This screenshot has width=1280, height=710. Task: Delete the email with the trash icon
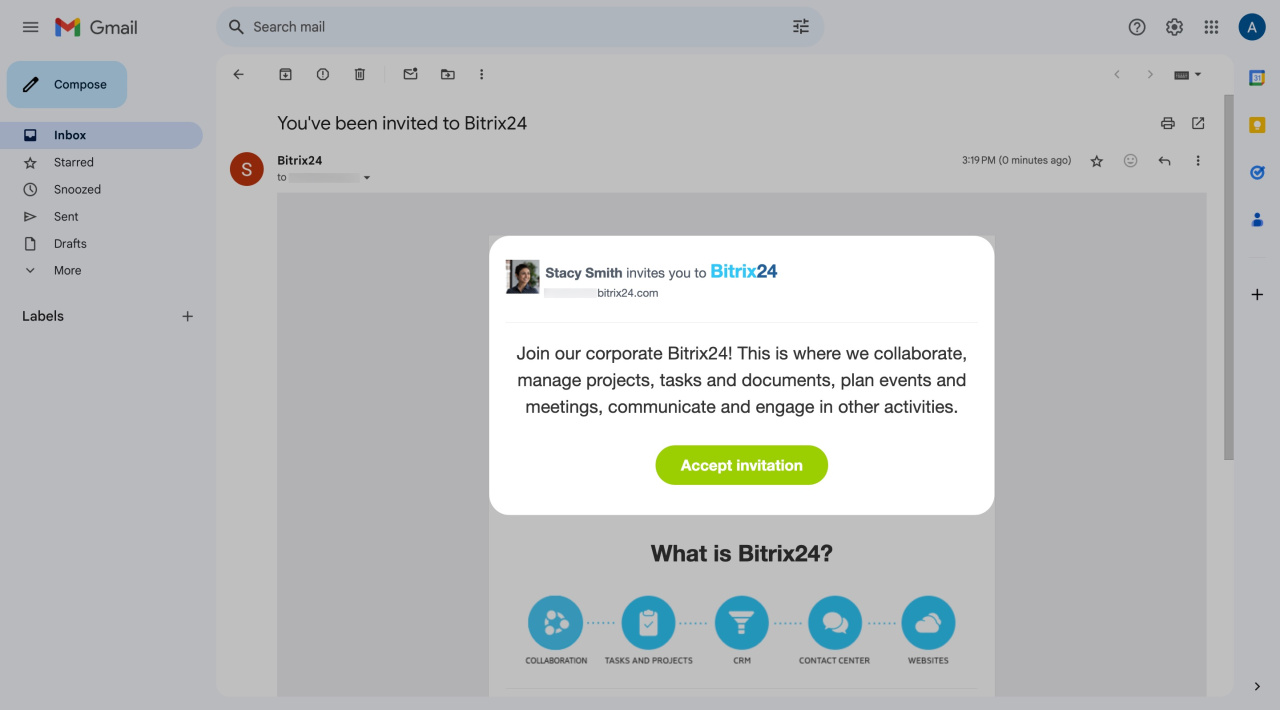360,74
